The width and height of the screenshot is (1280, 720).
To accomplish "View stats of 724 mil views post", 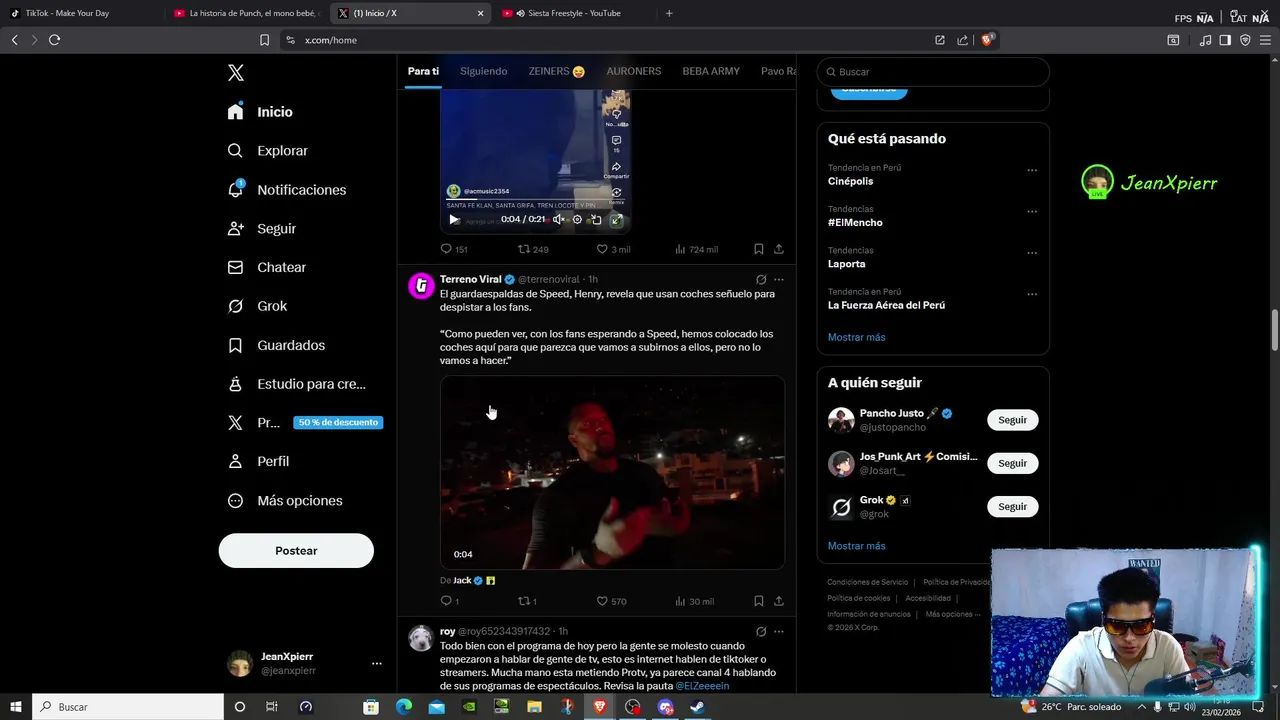I will 696,249.
